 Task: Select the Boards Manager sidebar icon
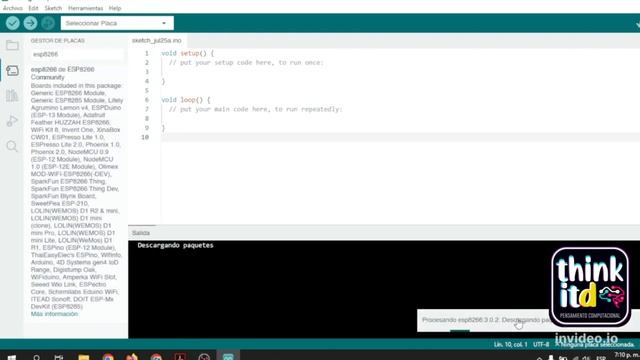pyautogui.click(x=12, y=71)
